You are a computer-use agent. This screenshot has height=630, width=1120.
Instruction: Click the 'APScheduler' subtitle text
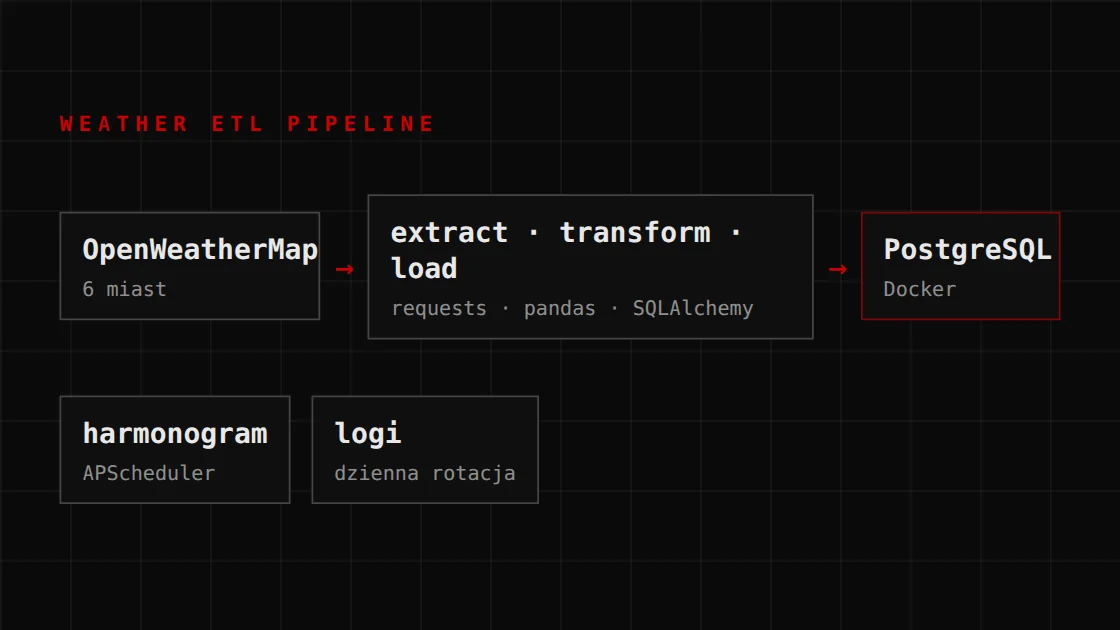[x=149, y=473]
